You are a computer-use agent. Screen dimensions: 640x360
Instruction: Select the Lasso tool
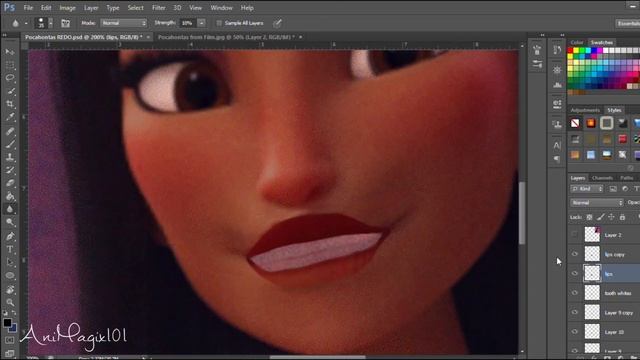point(10,78)
